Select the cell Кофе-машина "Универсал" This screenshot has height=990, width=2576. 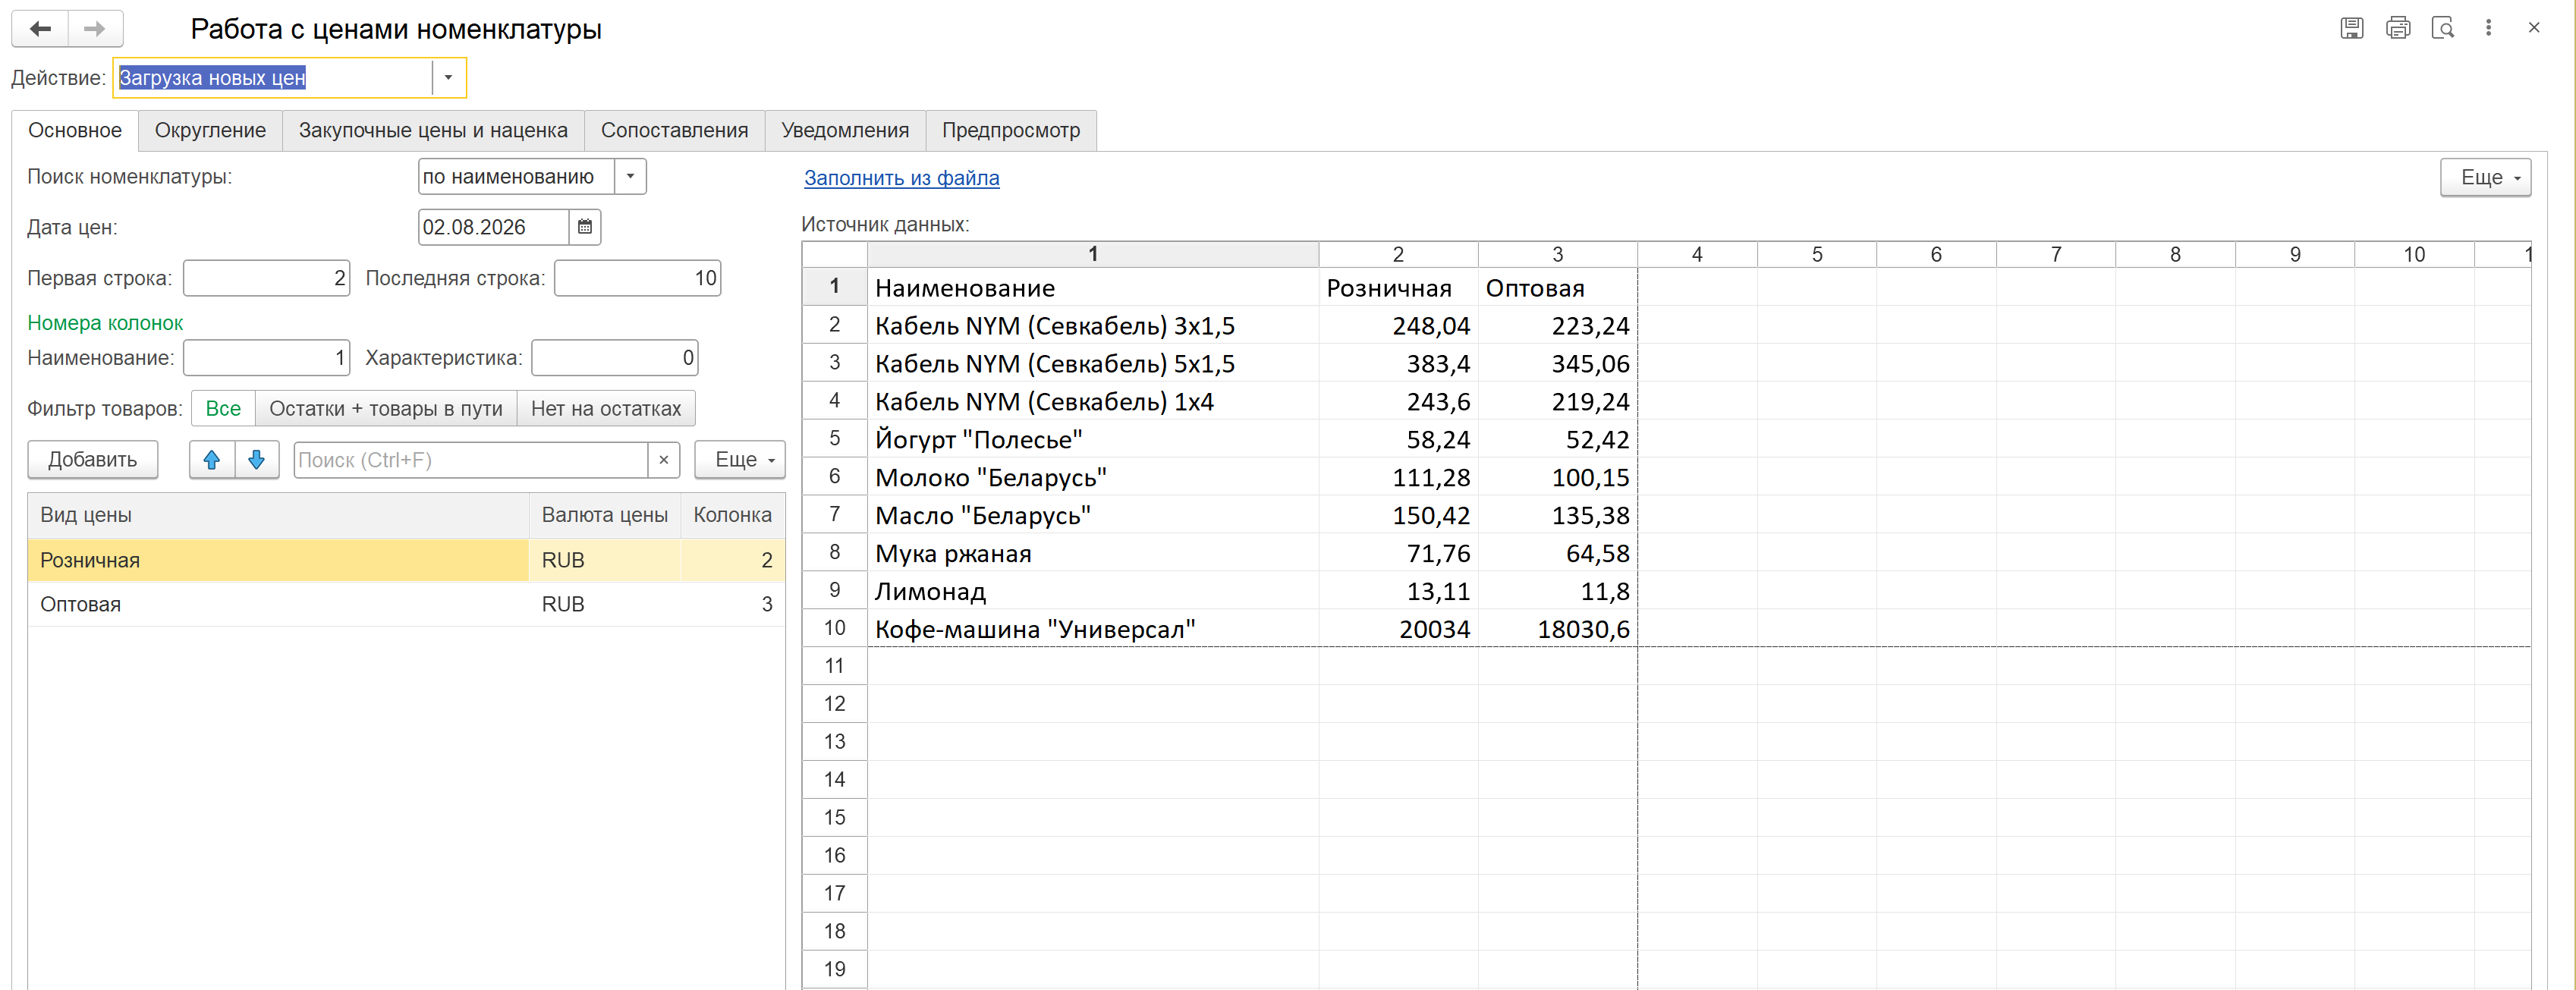point(1093,630)
